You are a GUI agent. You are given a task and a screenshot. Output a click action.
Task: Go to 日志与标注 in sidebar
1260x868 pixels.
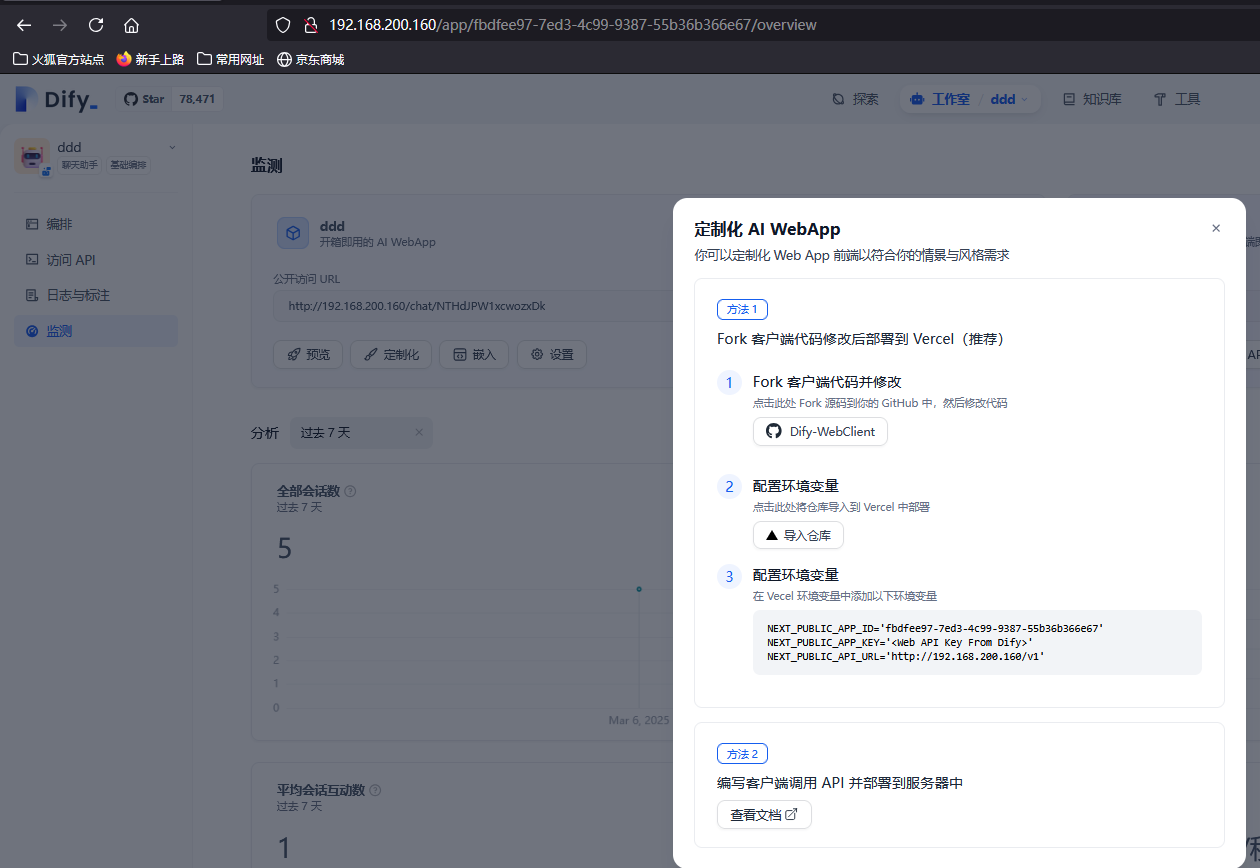pyautogui.click(x=96, y=295)
